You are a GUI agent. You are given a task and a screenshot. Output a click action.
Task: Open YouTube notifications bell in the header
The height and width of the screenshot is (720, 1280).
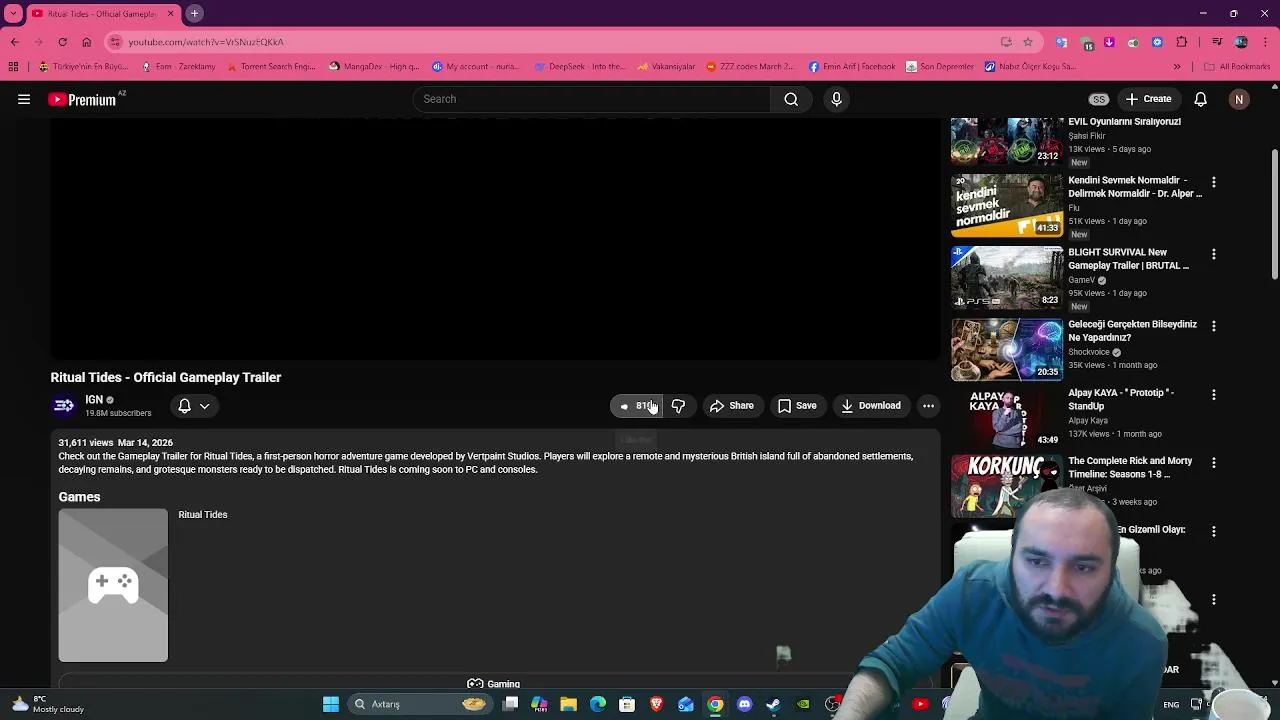[1200, 99]
